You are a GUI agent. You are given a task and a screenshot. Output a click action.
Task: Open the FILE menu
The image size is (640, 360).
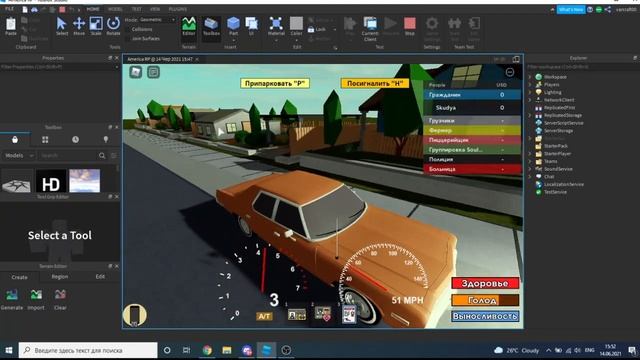(x=9, y=9)
